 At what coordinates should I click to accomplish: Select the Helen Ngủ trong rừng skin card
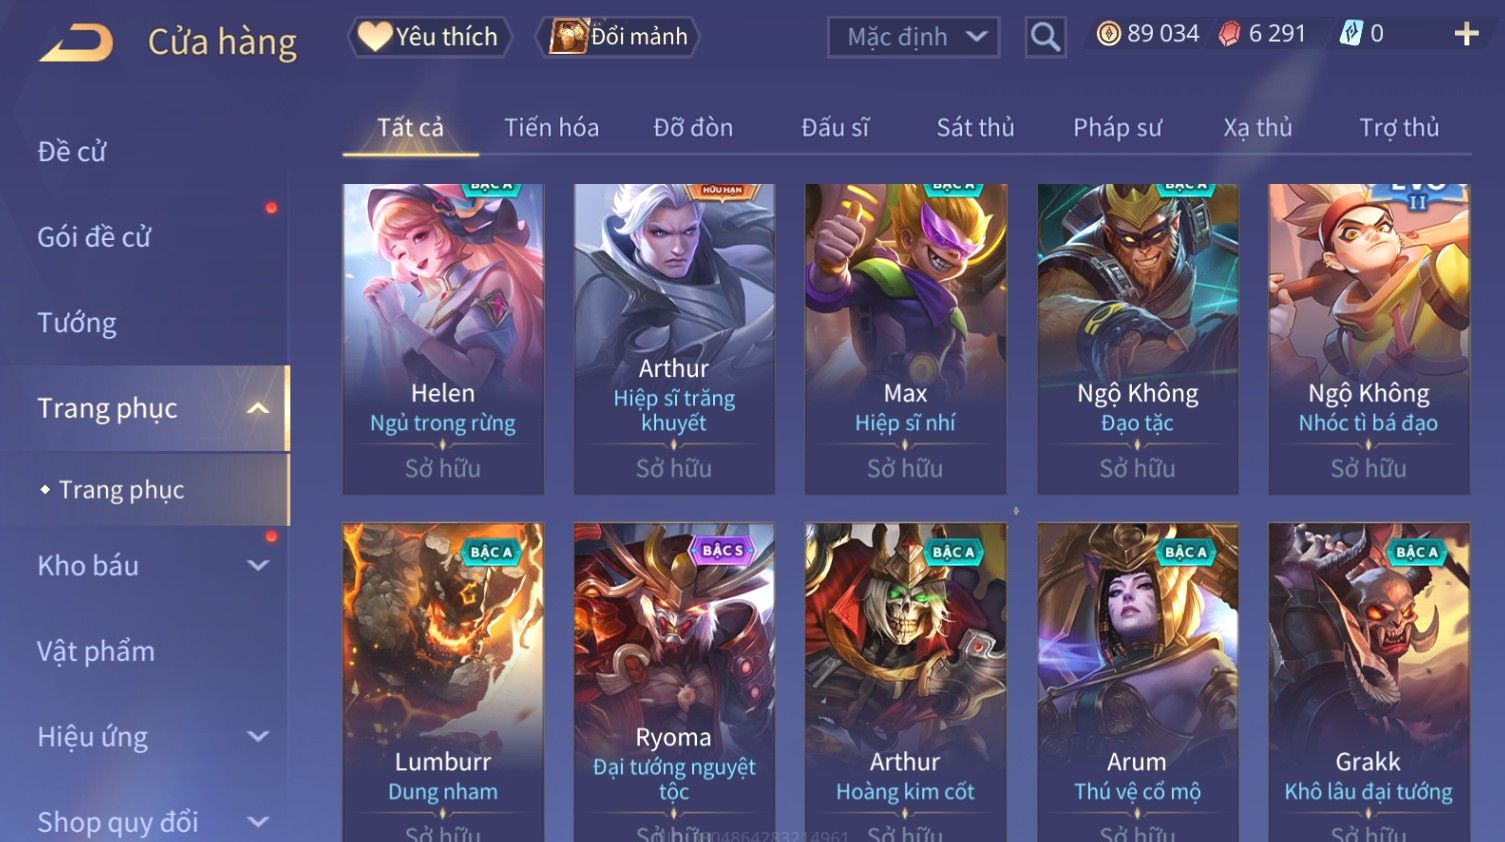[x=443, y=339]
